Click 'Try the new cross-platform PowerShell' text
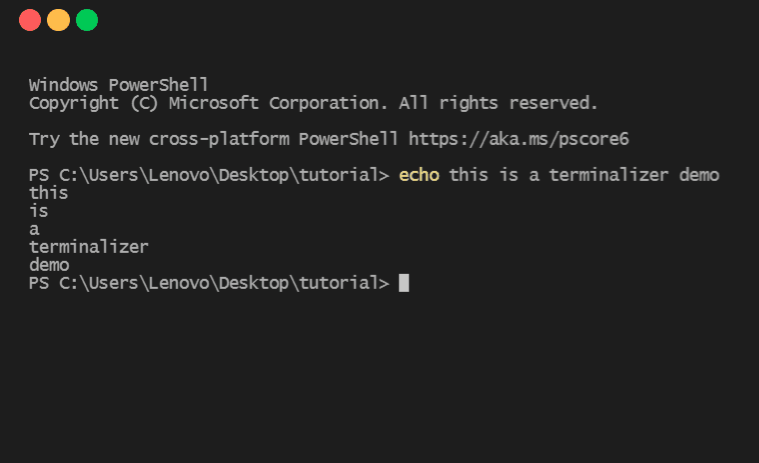The width and height of the screenshot is (759, 463). pos(213,139)
